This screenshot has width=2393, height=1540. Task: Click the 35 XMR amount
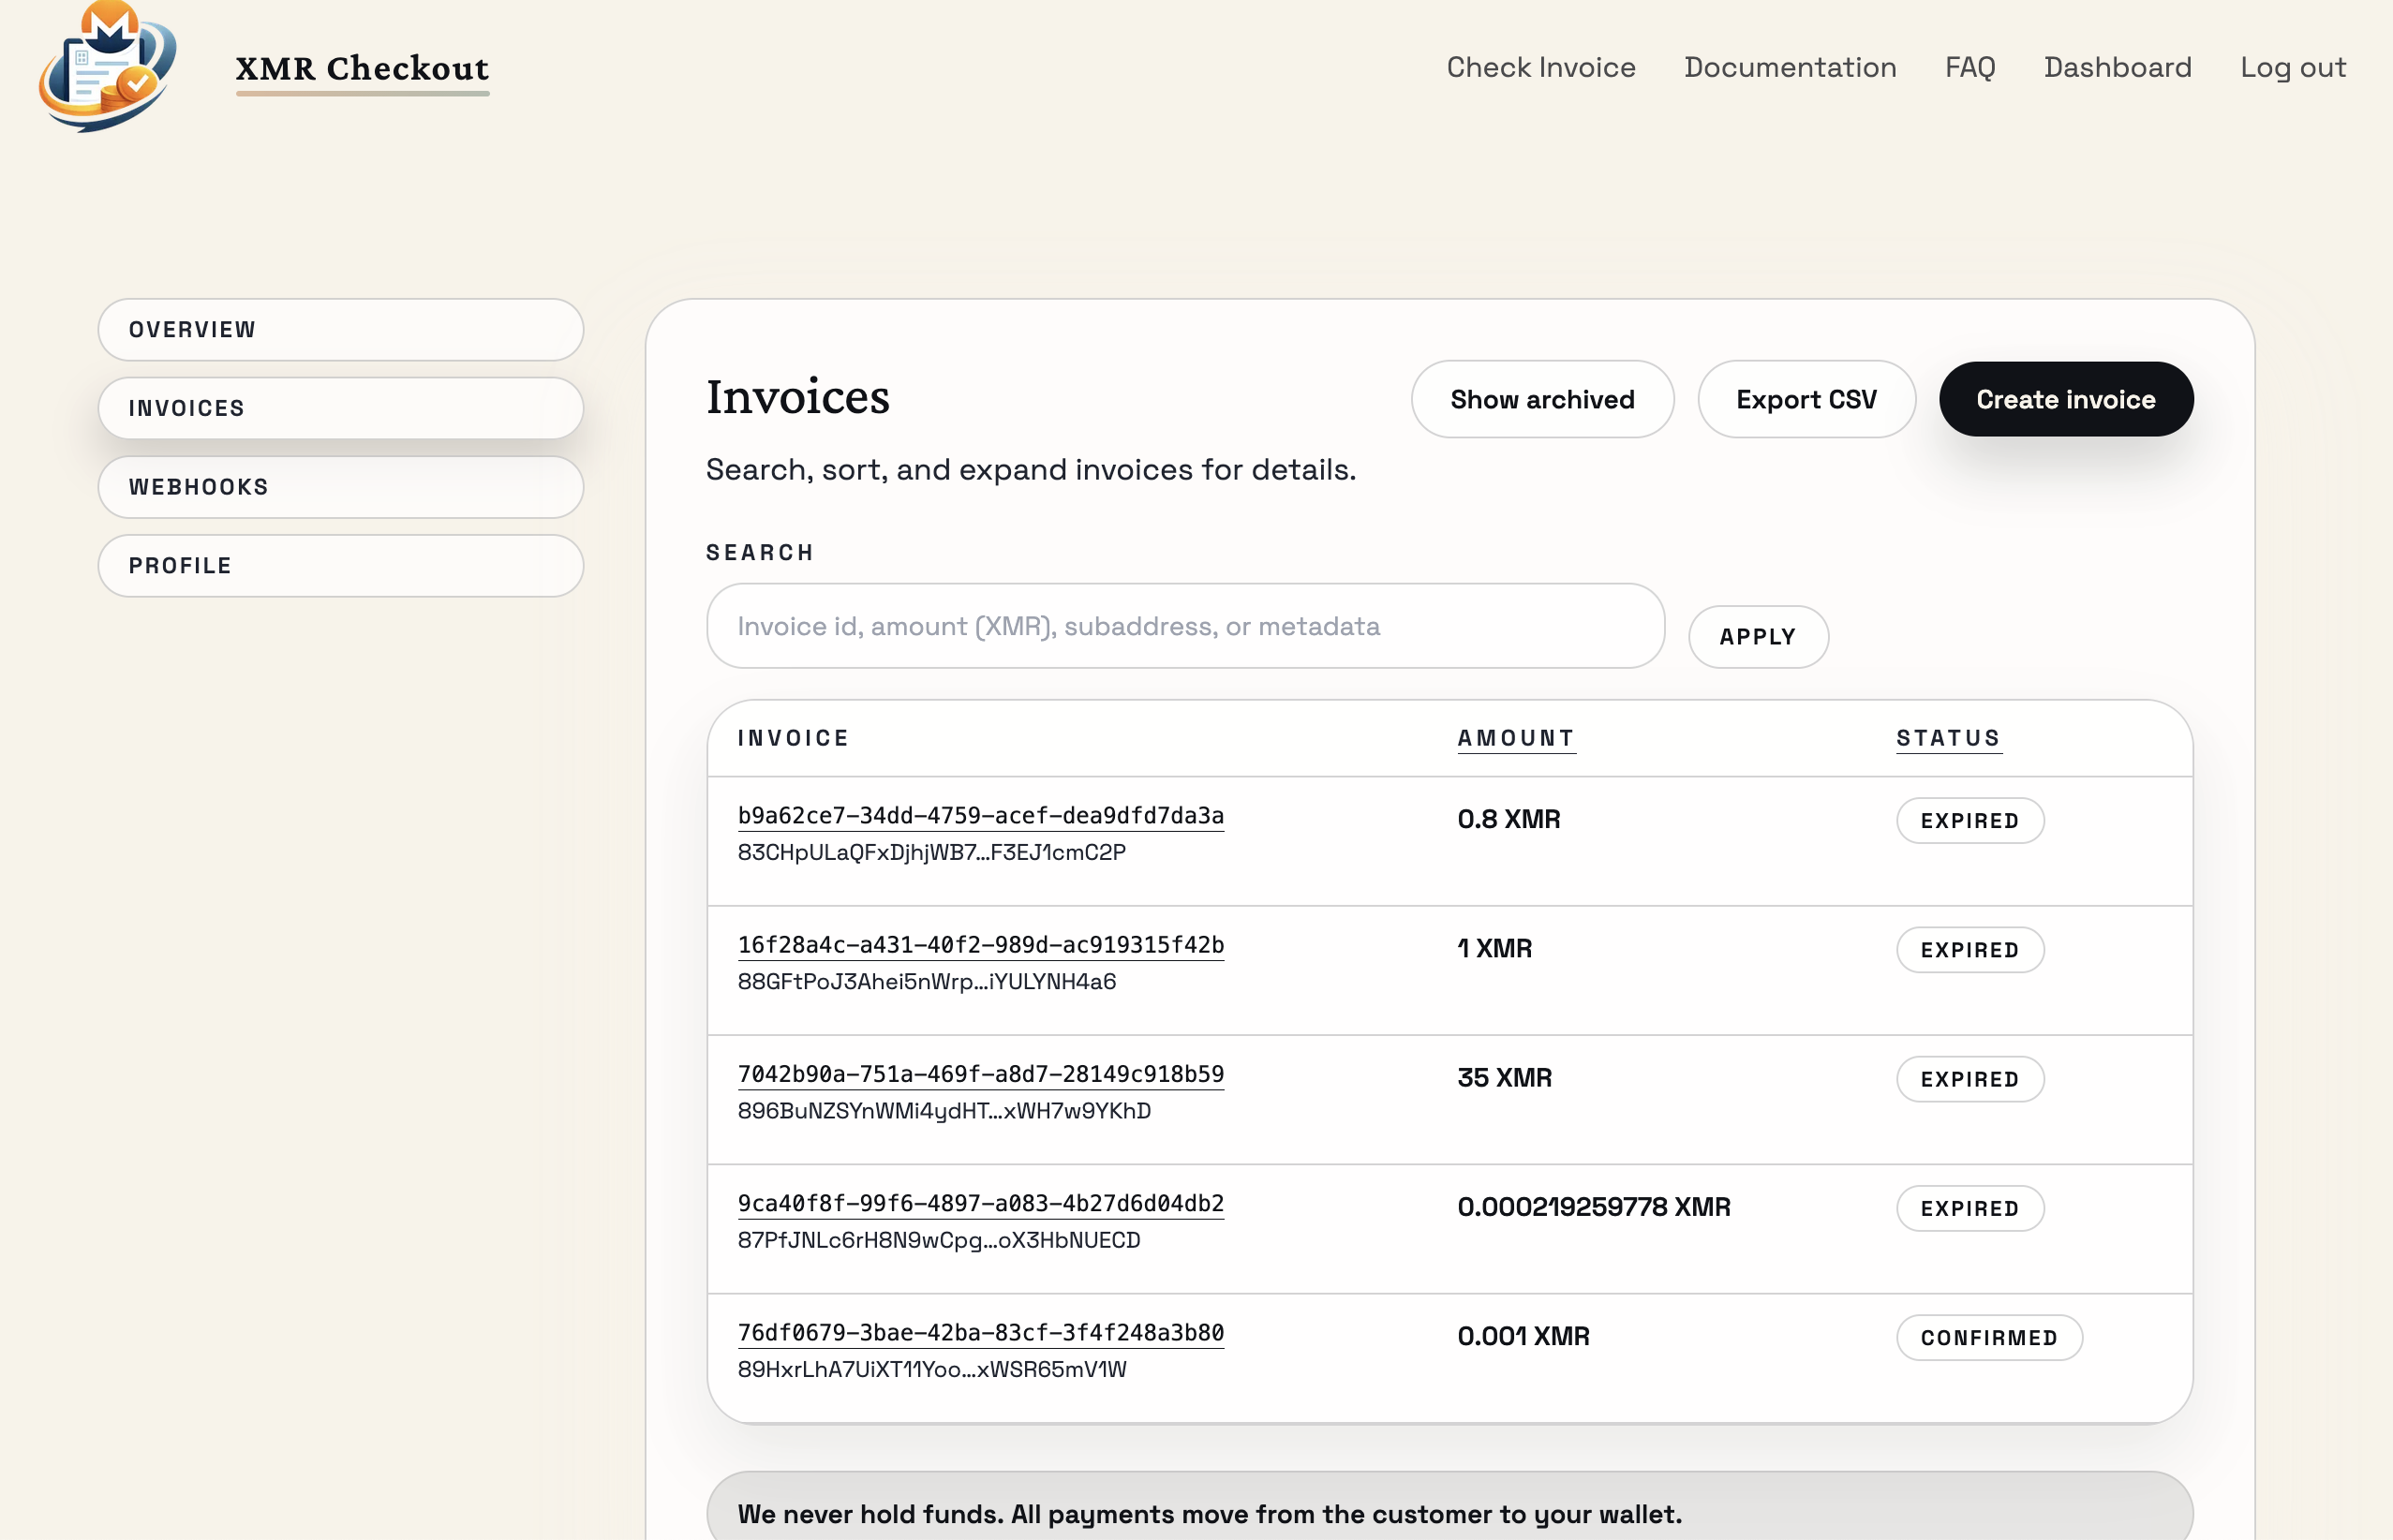(1504, 1077)
